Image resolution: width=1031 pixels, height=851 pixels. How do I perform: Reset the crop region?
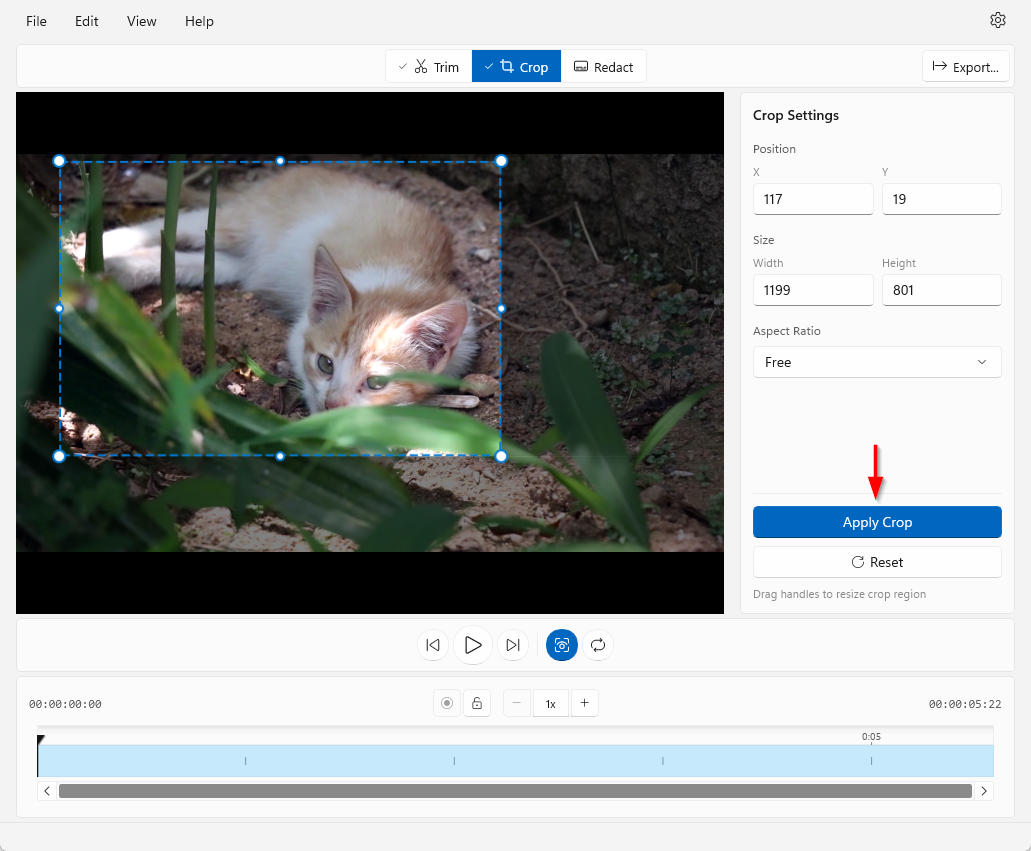[x=877, y=562]
